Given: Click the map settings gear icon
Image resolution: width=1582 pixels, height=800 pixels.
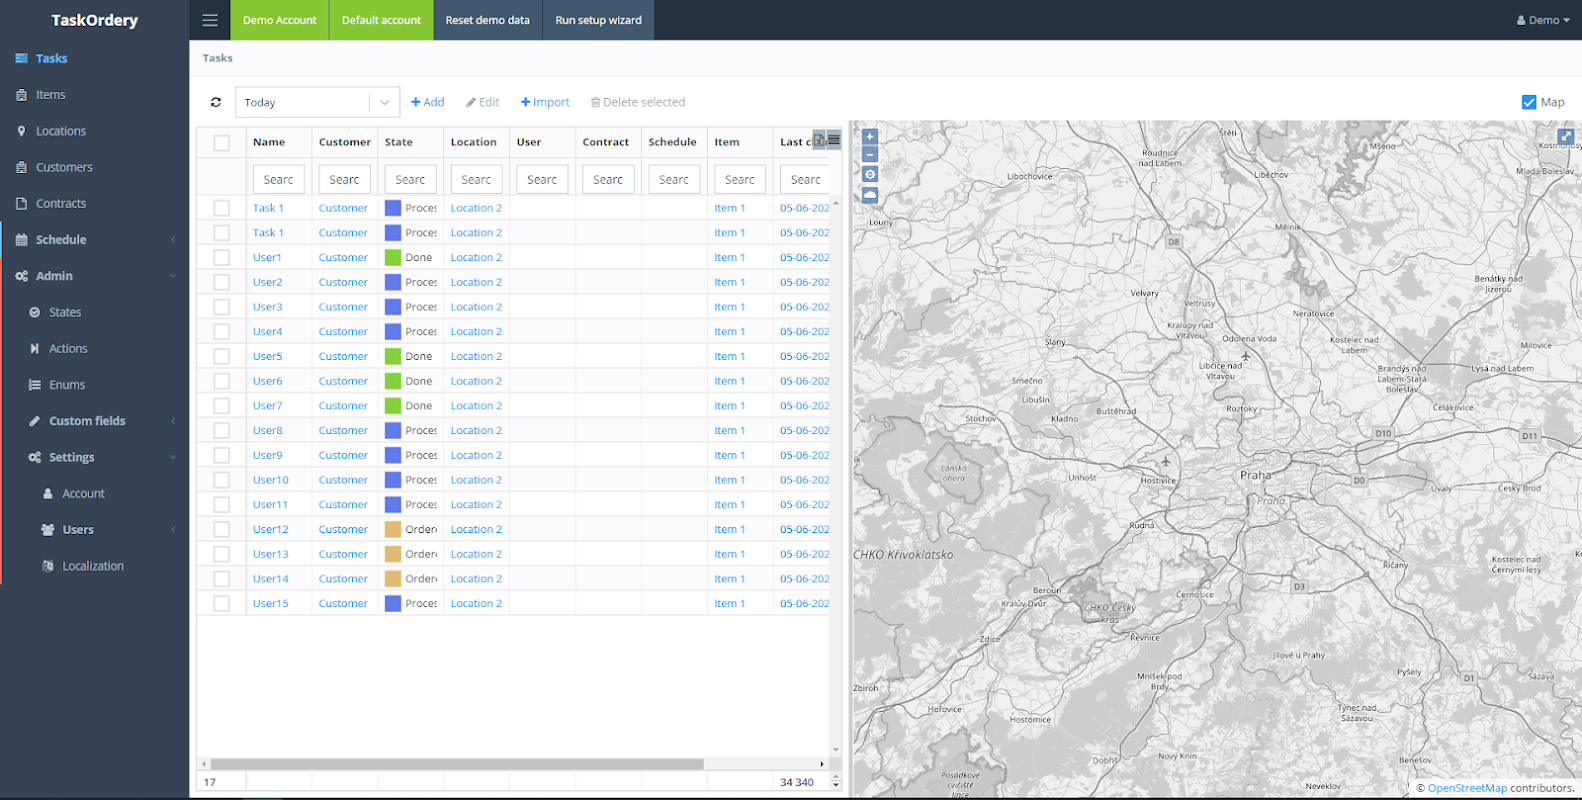Looking at the screenshot, I should point(870,175).
